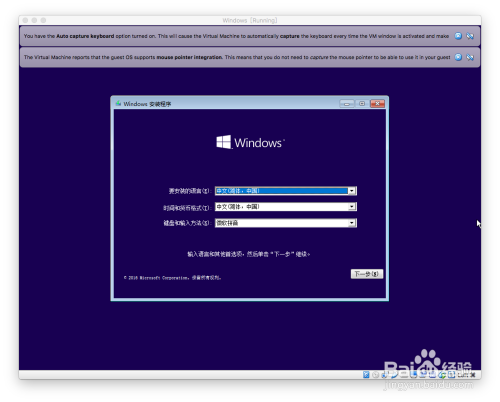This screenshot has height=402, width=500.
Task: Open details of Auto capture keyboard notification
Action: click(458, 36)
